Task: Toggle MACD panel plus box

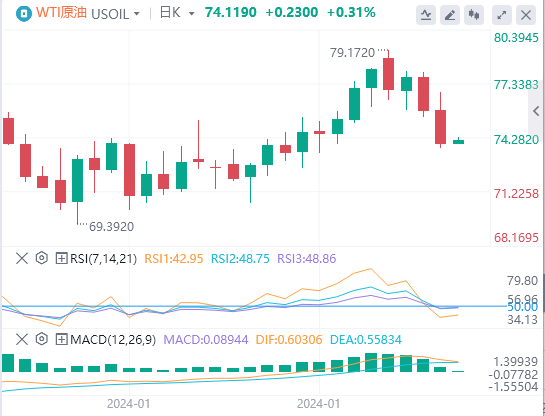Action: (61, 339)
